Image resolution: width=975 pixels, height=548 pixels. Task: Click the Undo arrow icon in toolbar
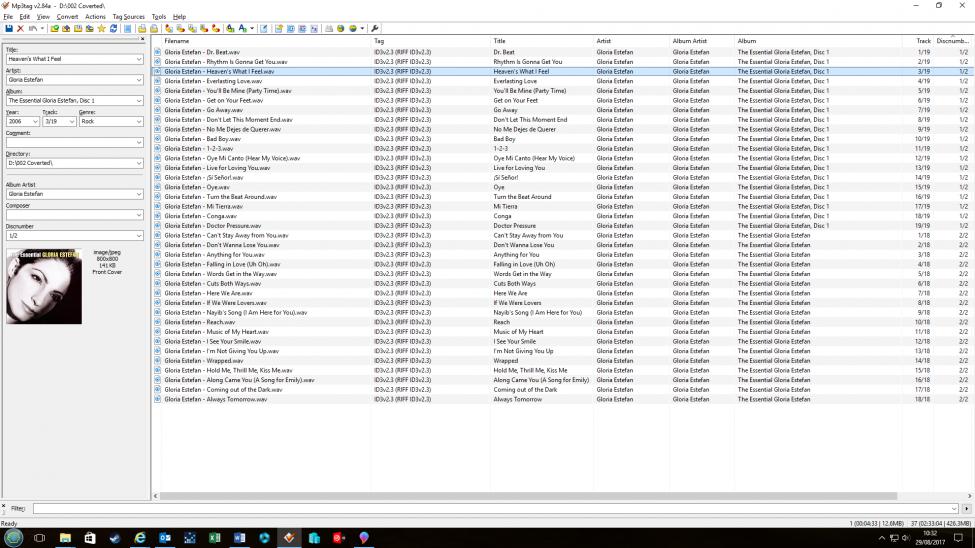click(x=33, y=28)
